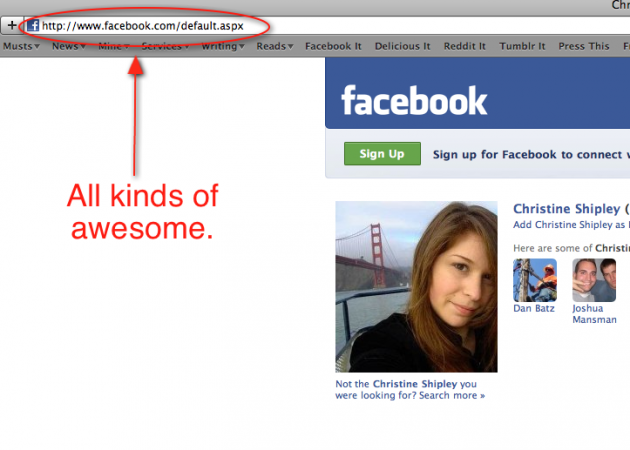Viewport: 630px width, 450px height.
Task: Click the green Sign Up button
Action: click(382, 153)
